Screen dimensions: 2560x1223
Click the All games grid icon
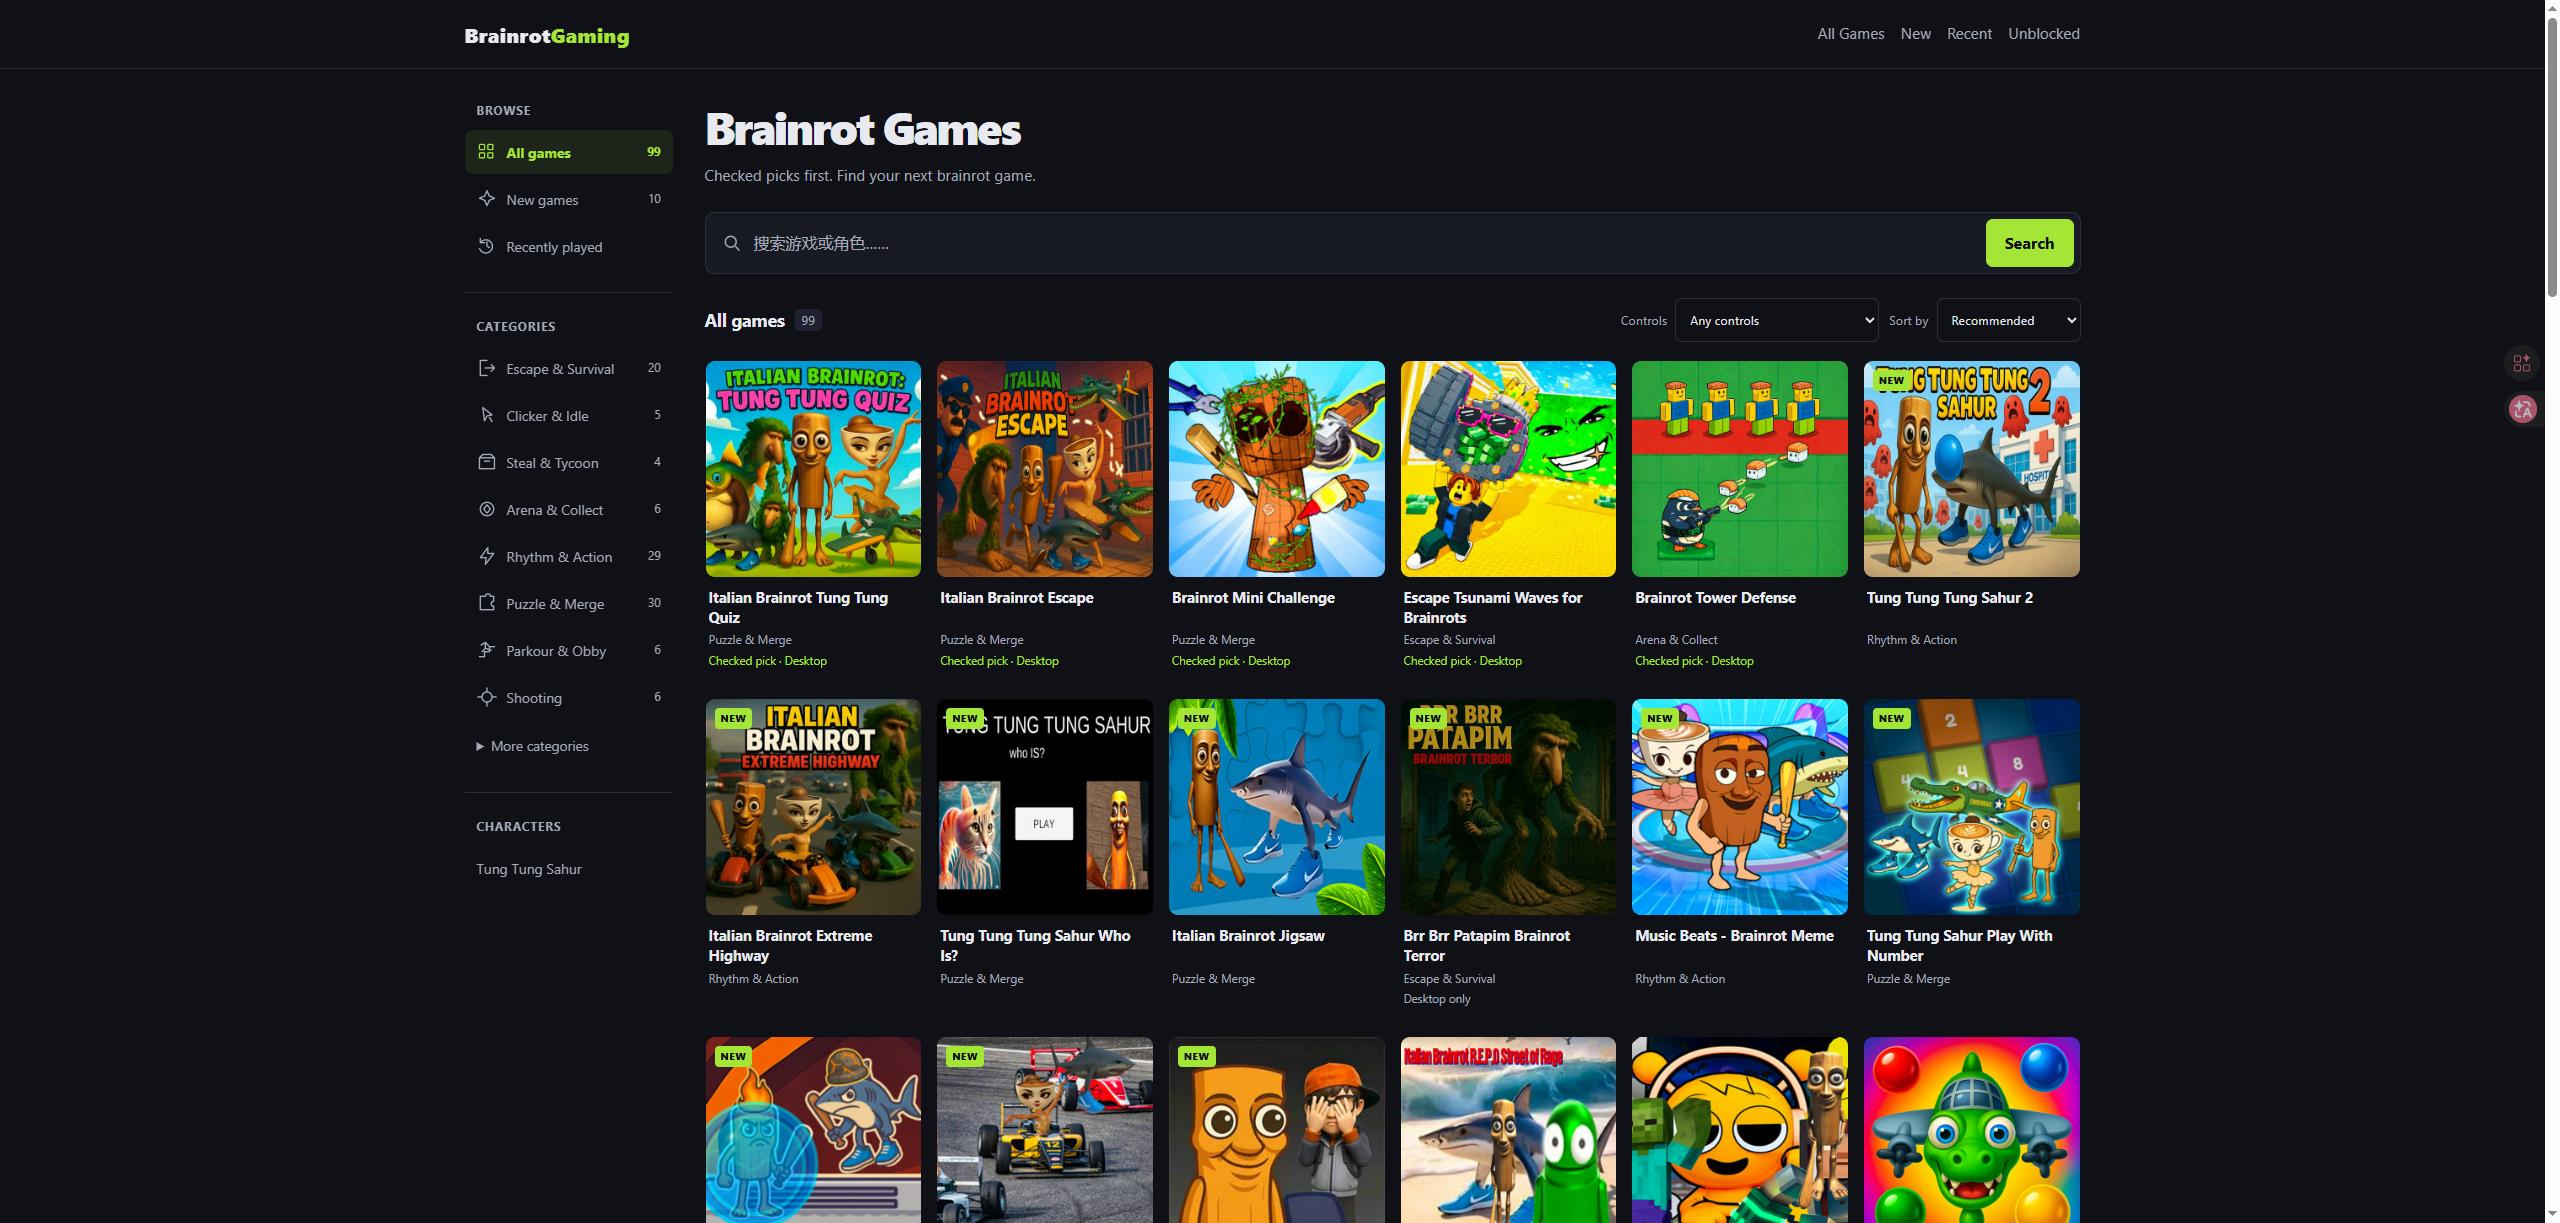coord(486,151)
